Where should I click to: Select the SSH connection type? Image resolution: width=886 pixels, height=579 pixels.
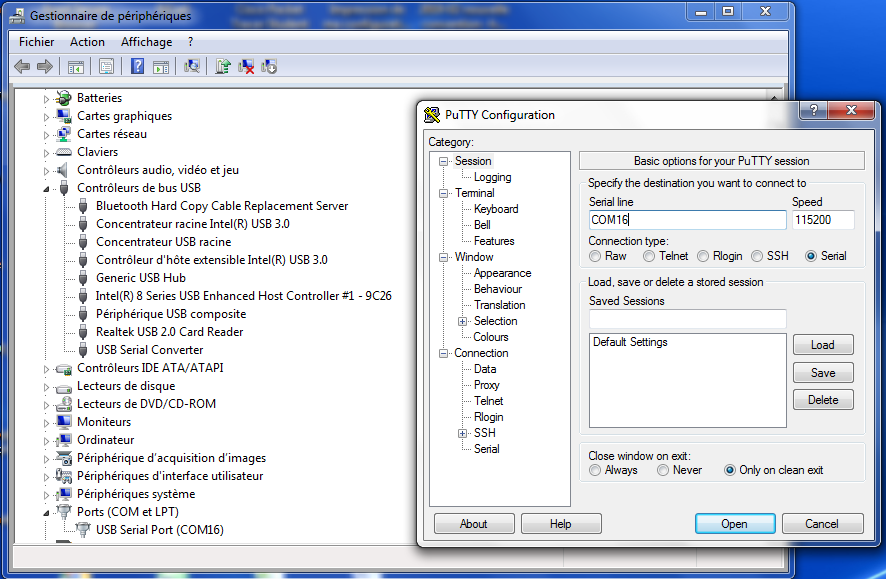click(757, 256)
